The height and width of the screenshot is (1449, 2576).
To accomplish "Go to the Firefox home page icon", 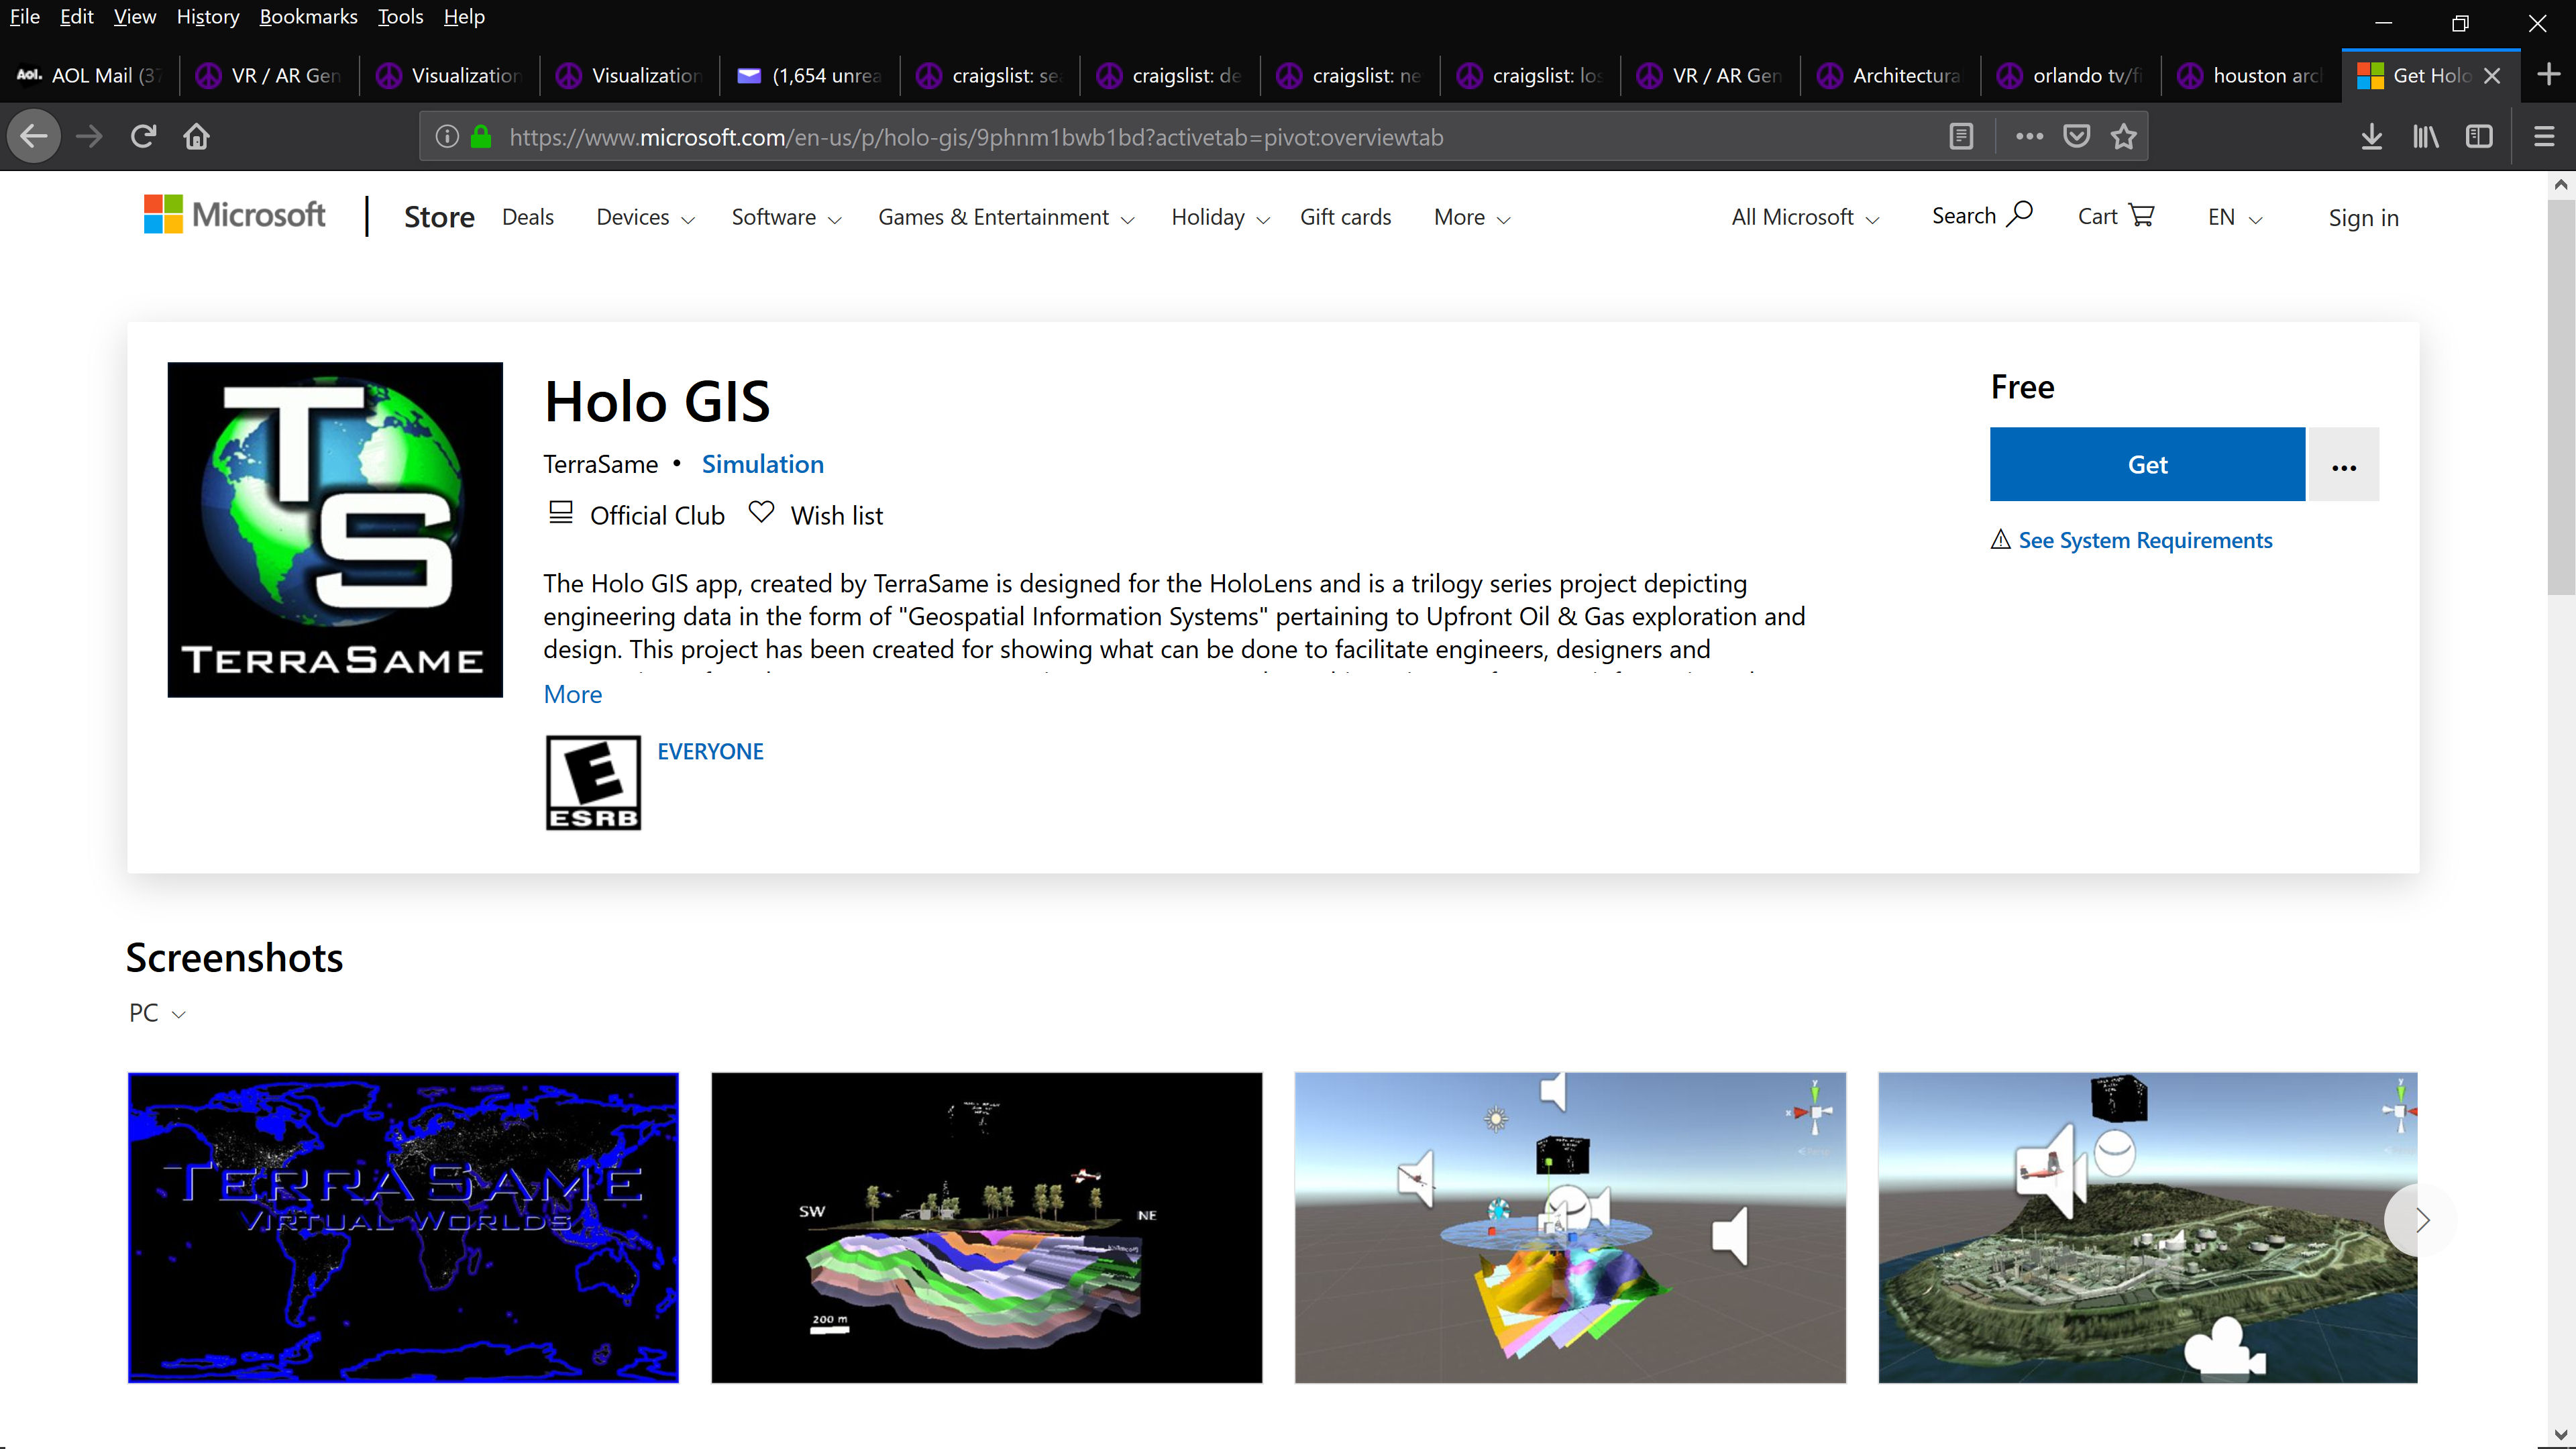I will point(196,136).
